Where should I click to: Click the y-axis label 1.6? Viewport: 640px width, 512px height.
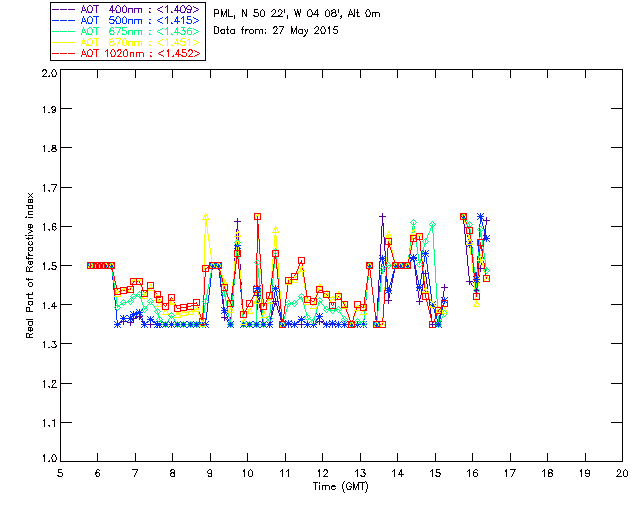tap(49, 227)
